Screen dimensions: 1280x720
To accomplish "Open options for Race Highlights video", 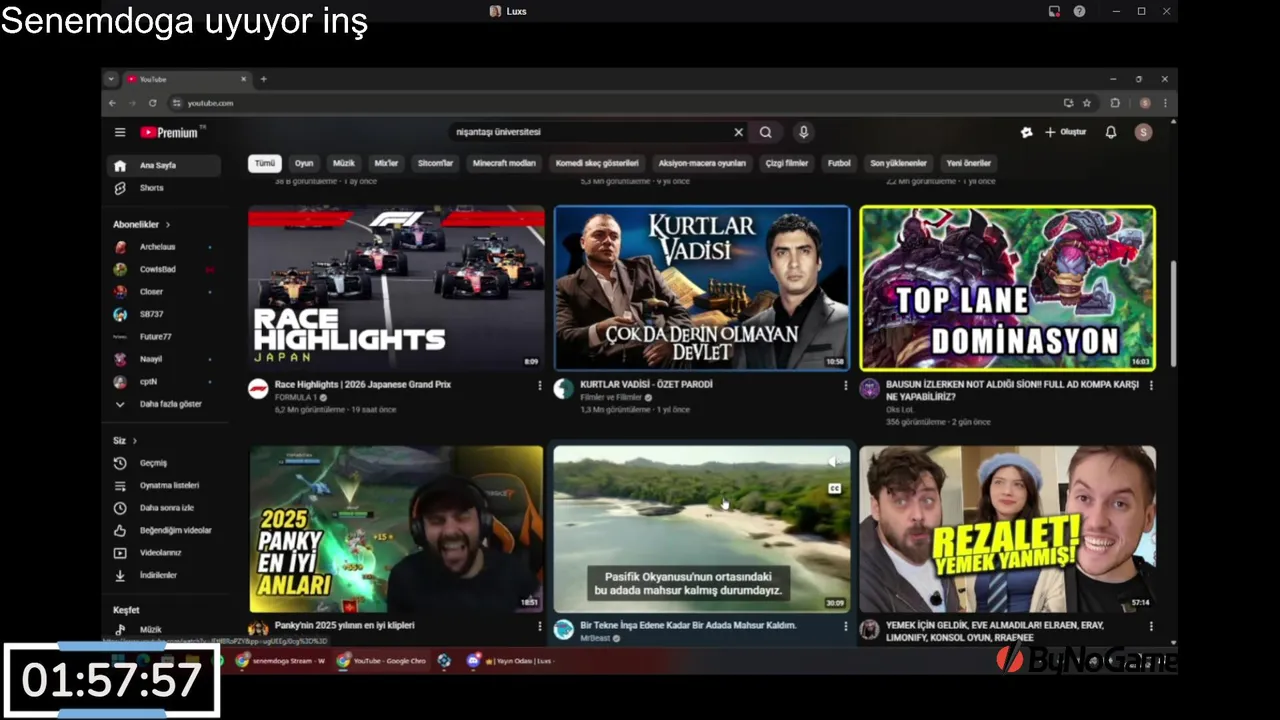I will coord(540,385).
